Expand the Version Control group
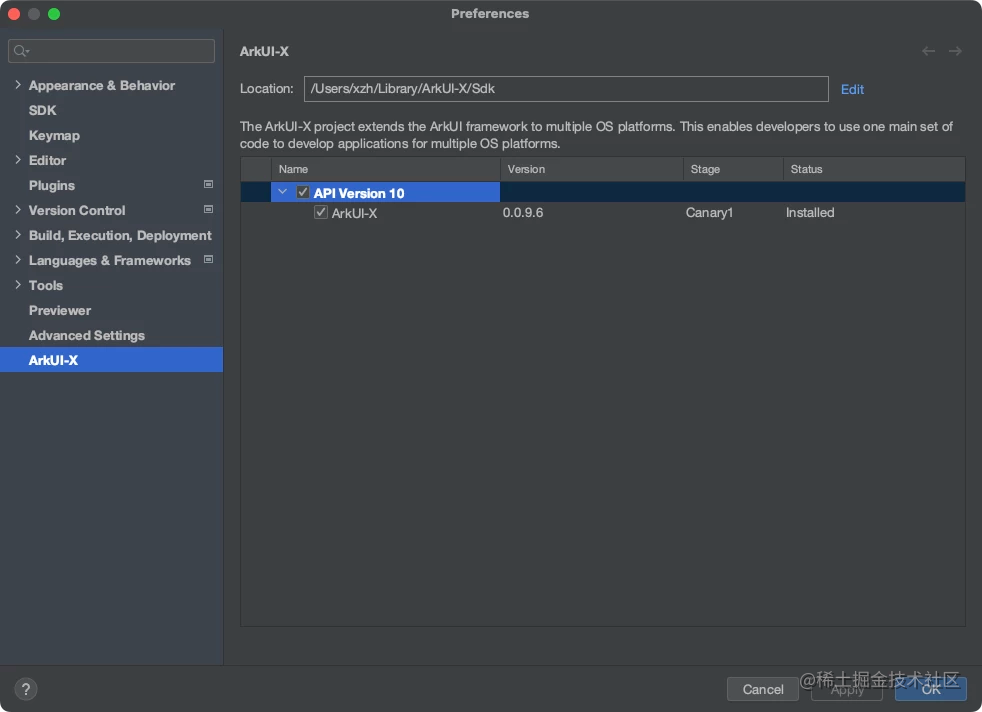 tap(18, 210)
